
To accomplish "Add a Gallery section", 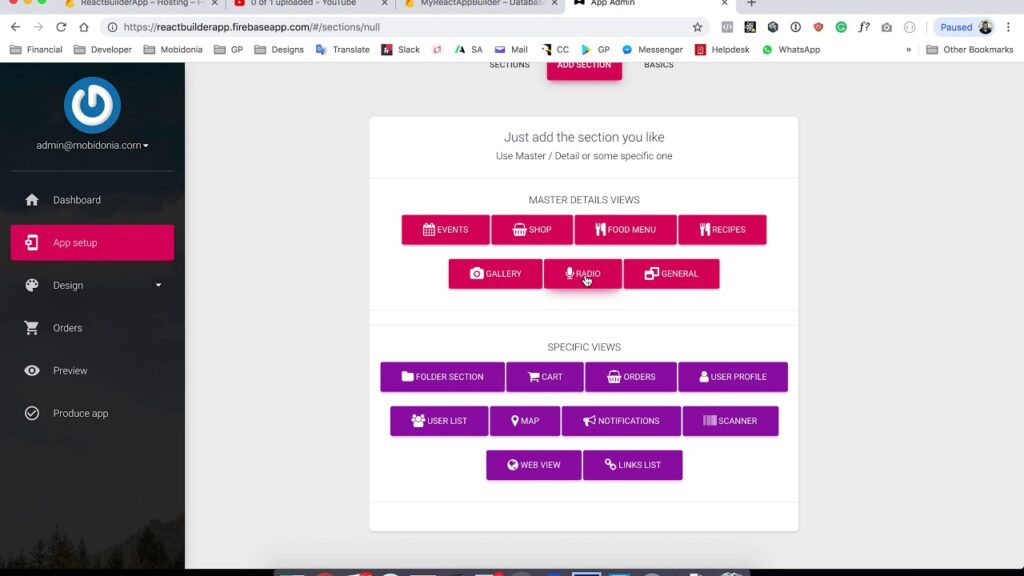I will click(495, 274).
